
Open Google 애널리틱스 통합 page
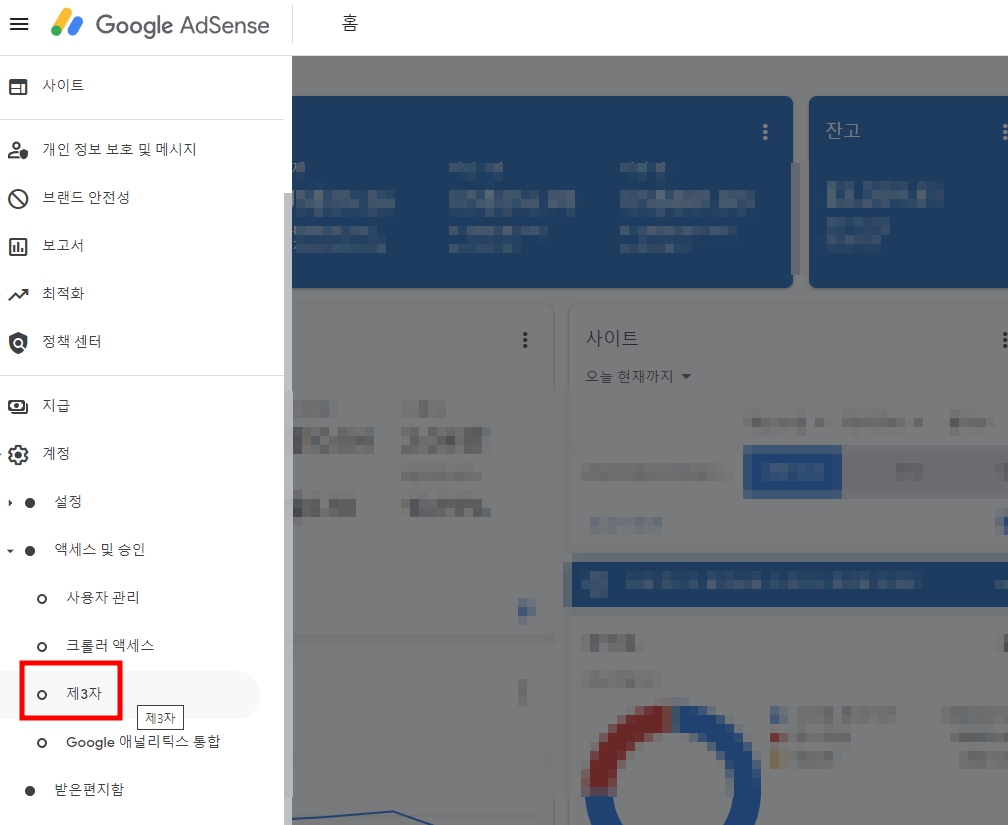(x=143, y=742)
